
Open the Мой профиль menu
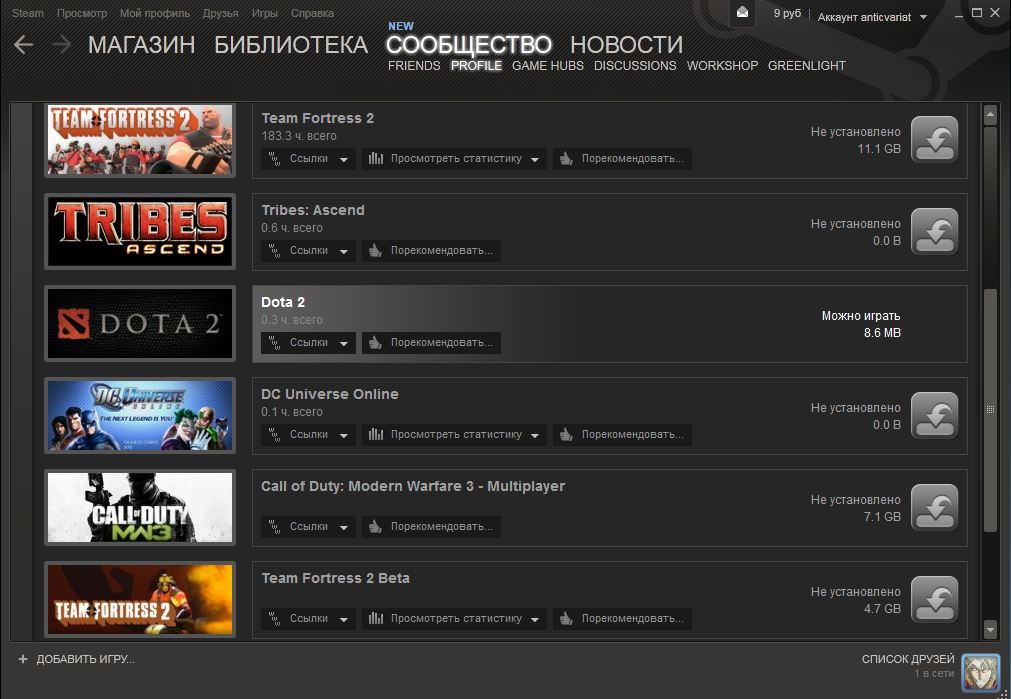pos(155,13)
